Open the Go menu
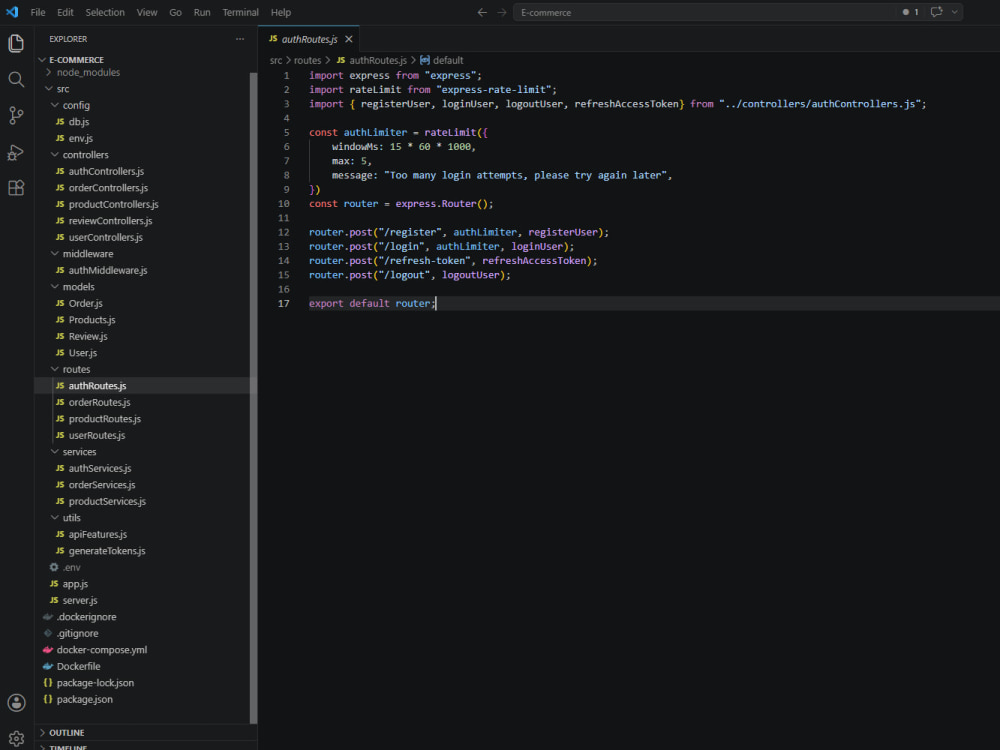 pyautogui.click(x=175, y=12)
